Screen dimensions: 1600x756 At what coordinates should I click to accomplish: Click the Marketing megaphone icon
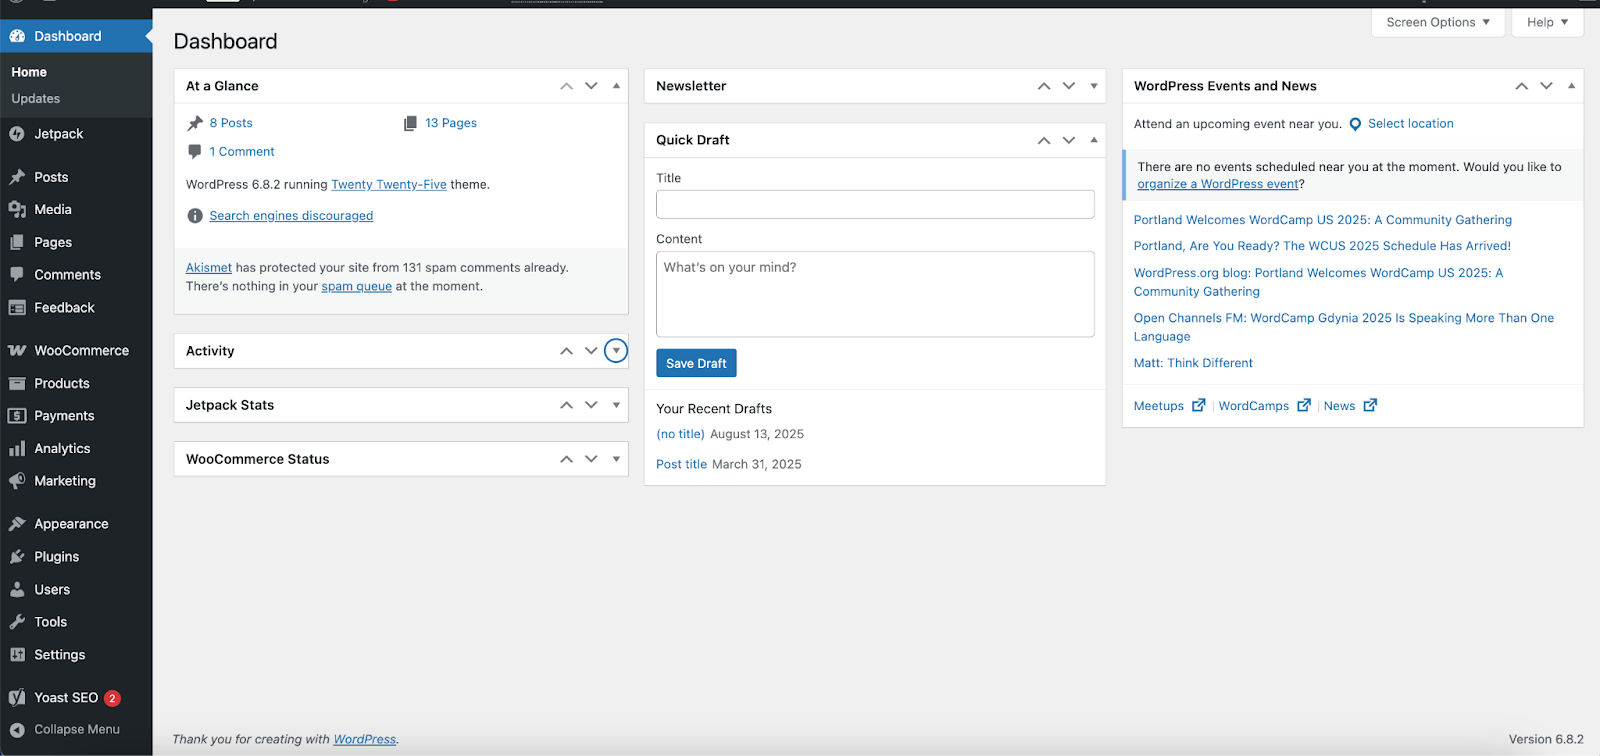coord(17,481)
